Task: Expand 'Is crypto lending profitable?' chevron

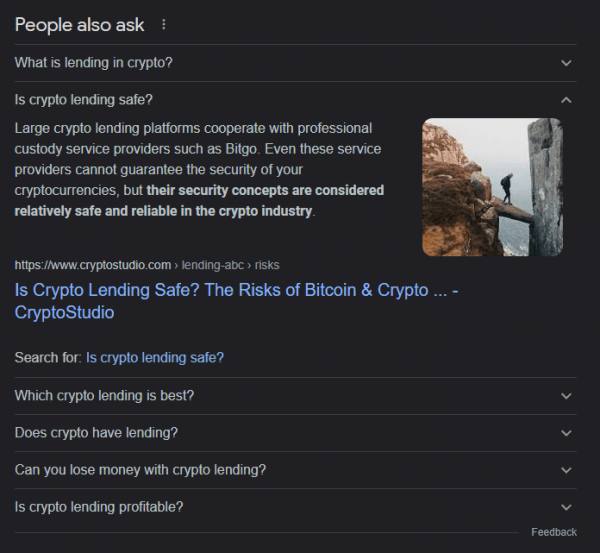Action: tap(566, 507)
